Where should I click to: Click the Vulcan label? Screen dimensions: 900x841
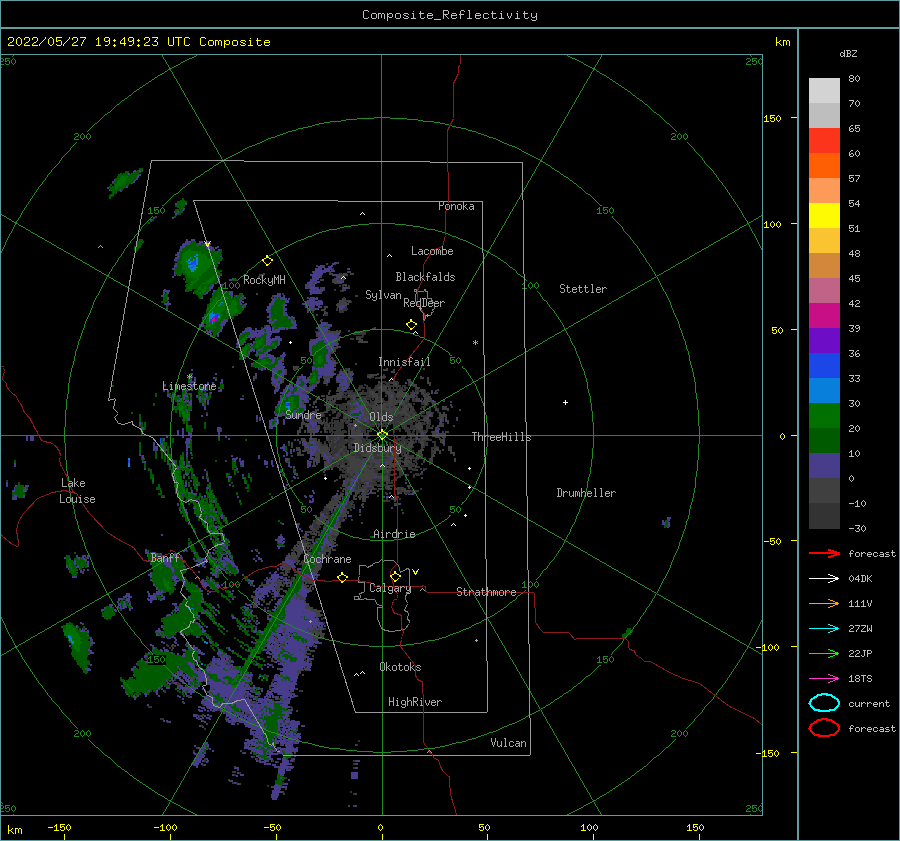click(x=508, y=743)
